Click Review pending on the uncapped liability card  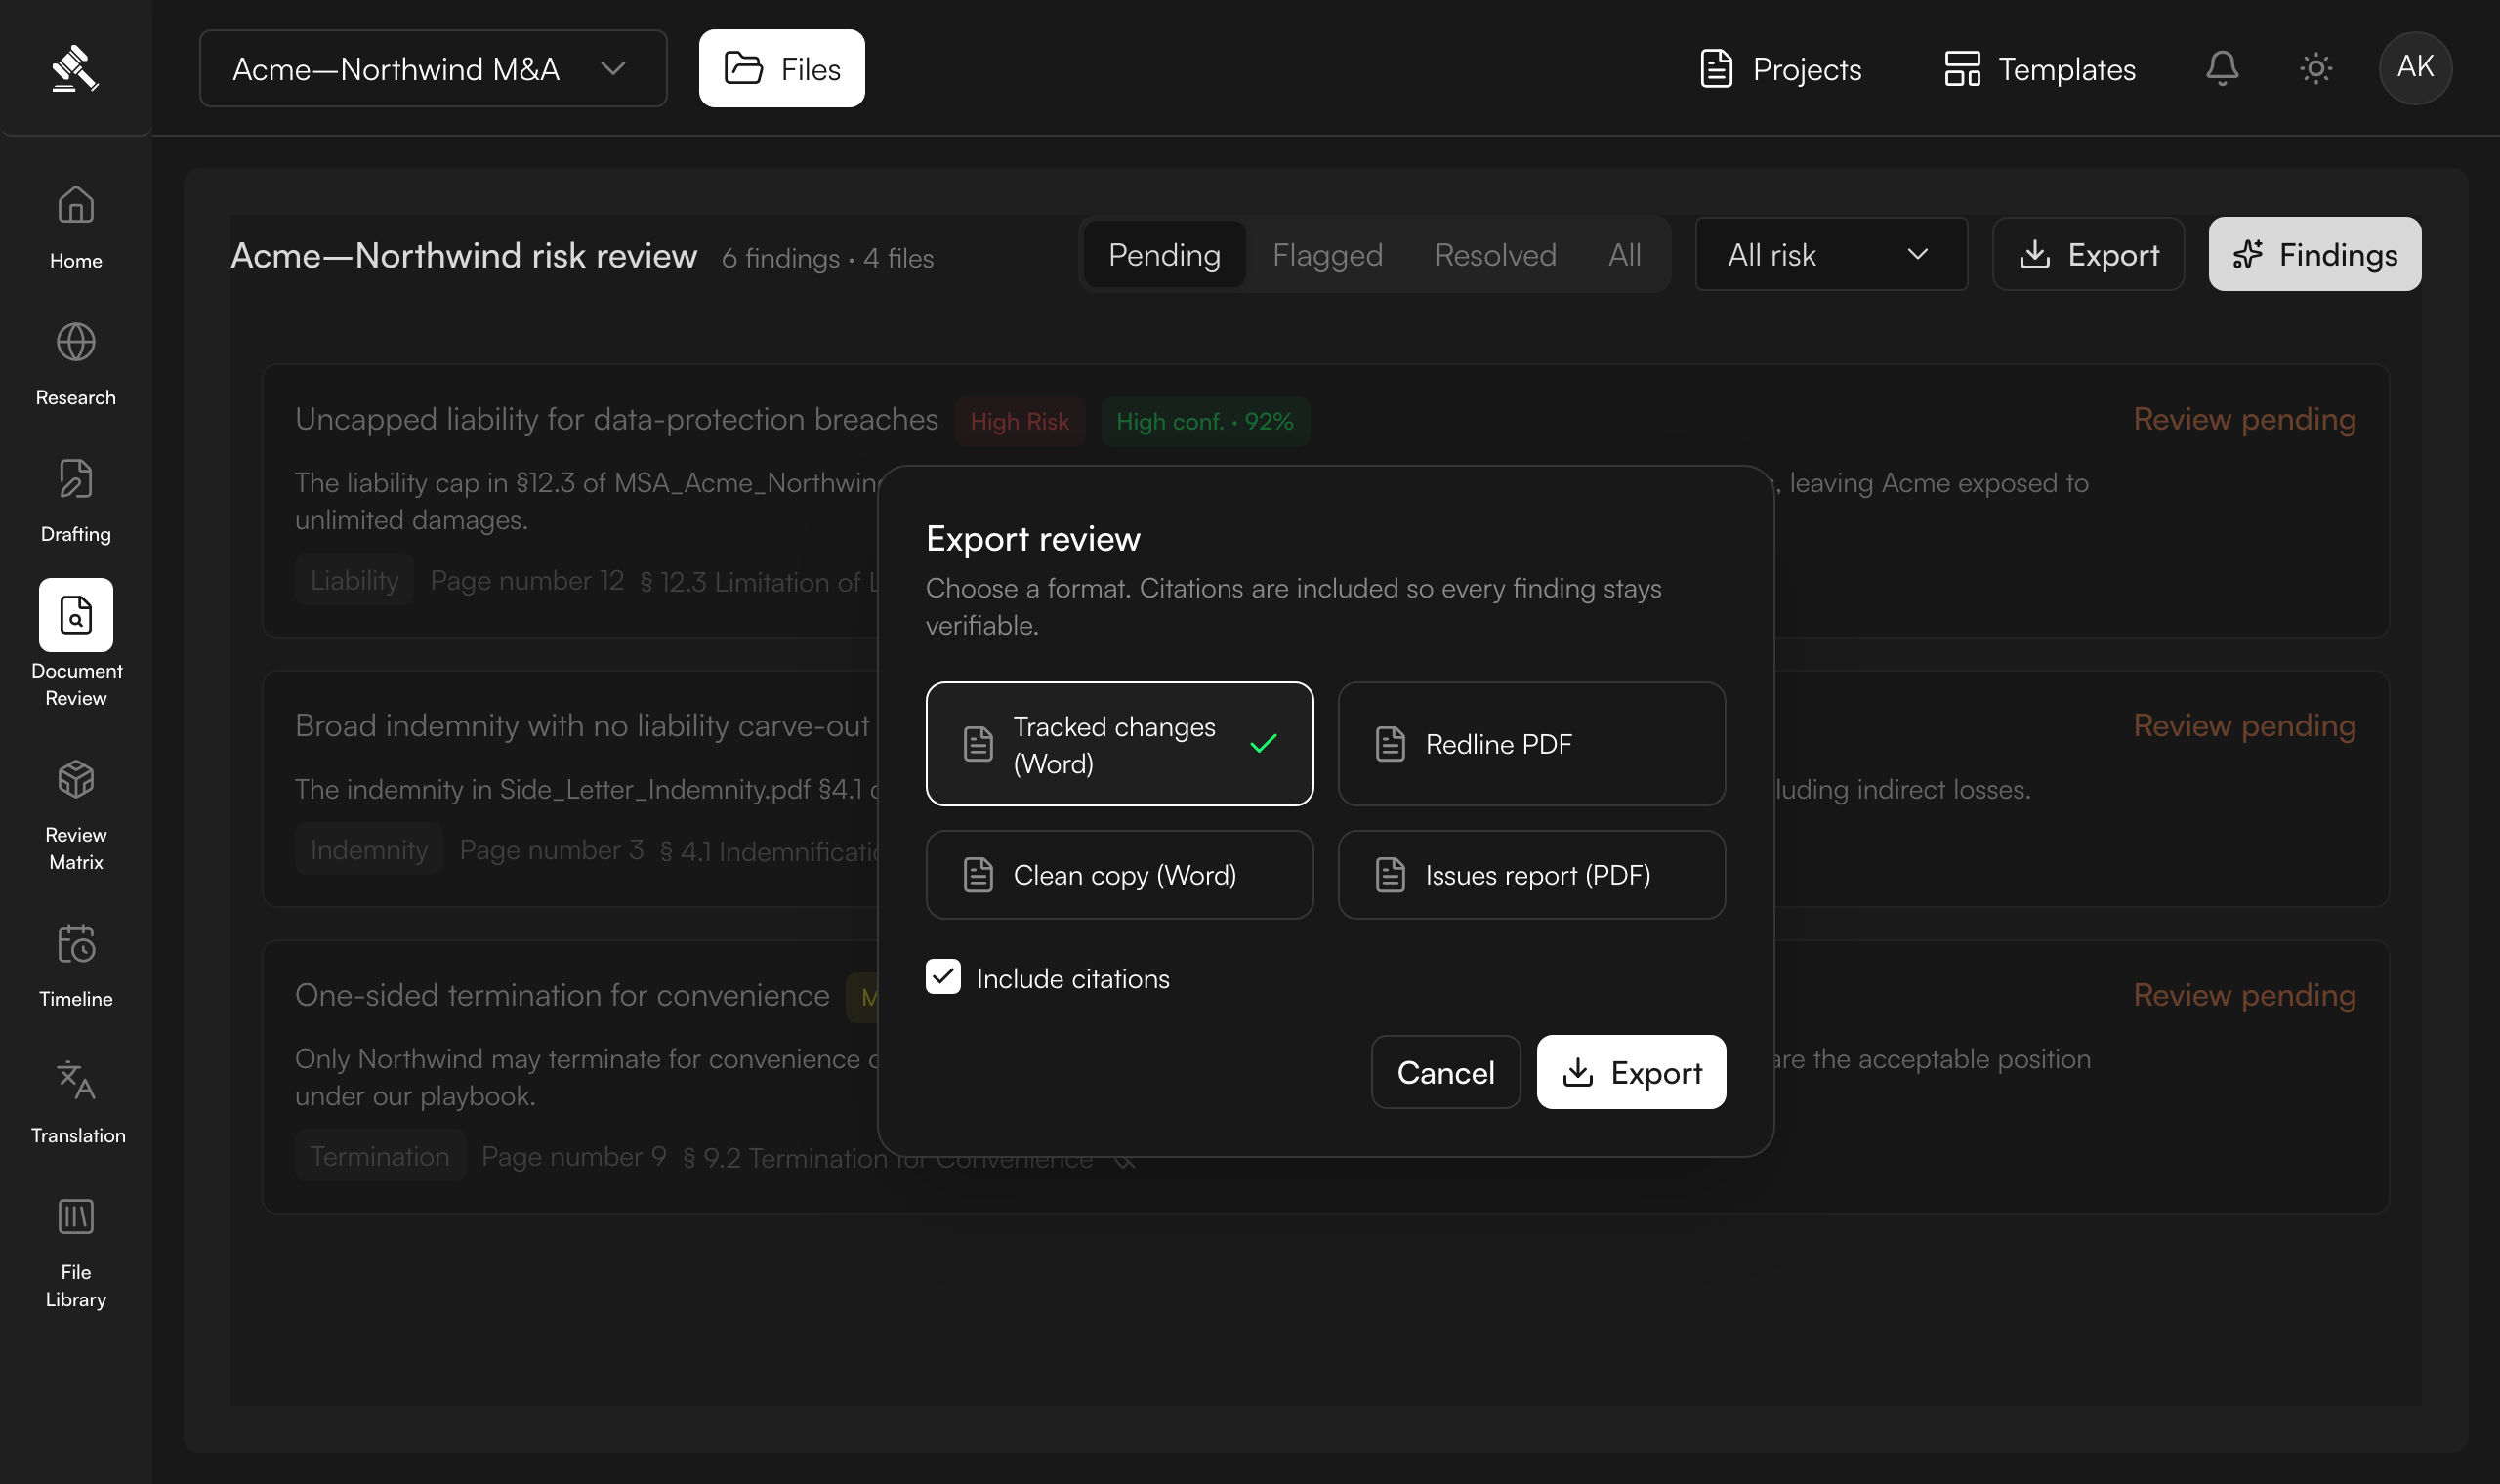(x=2244, y=419)
